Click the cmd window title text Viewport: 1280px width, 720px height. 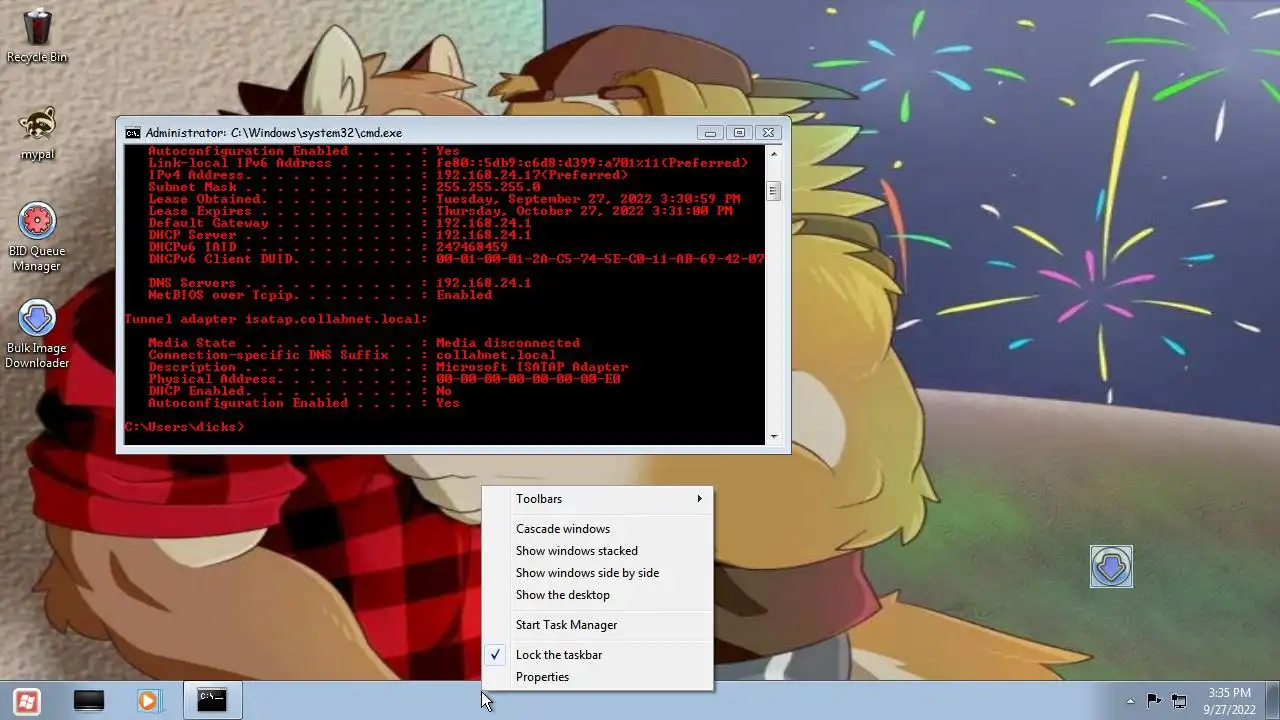(274, 132)
